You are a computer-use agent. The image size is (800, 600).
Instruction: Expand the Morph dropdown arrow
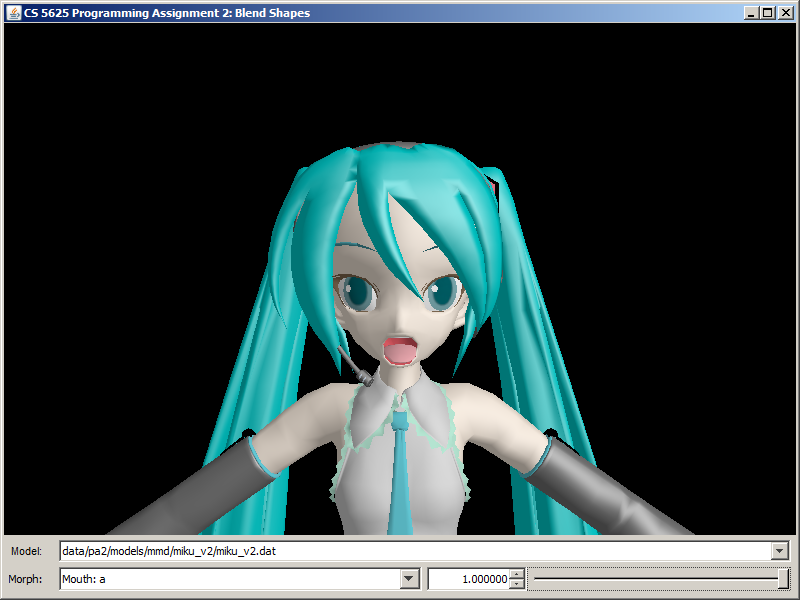click(x=408, y=579)
